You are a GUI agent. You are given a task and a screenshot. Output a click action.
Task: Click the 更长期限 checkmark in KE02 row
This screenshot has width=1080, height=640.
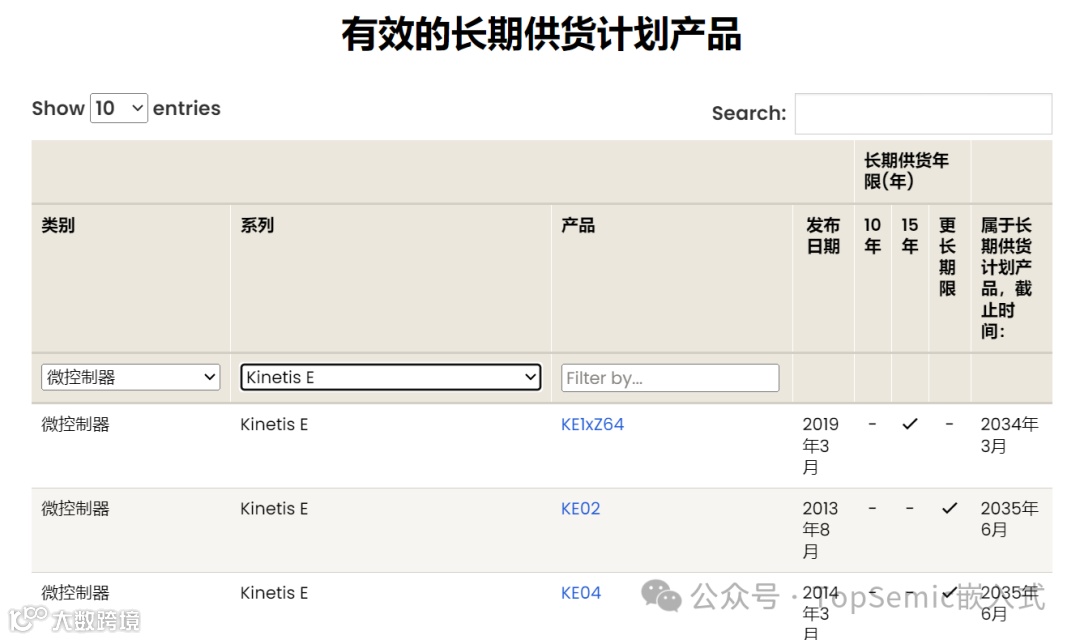click(950, 508)
